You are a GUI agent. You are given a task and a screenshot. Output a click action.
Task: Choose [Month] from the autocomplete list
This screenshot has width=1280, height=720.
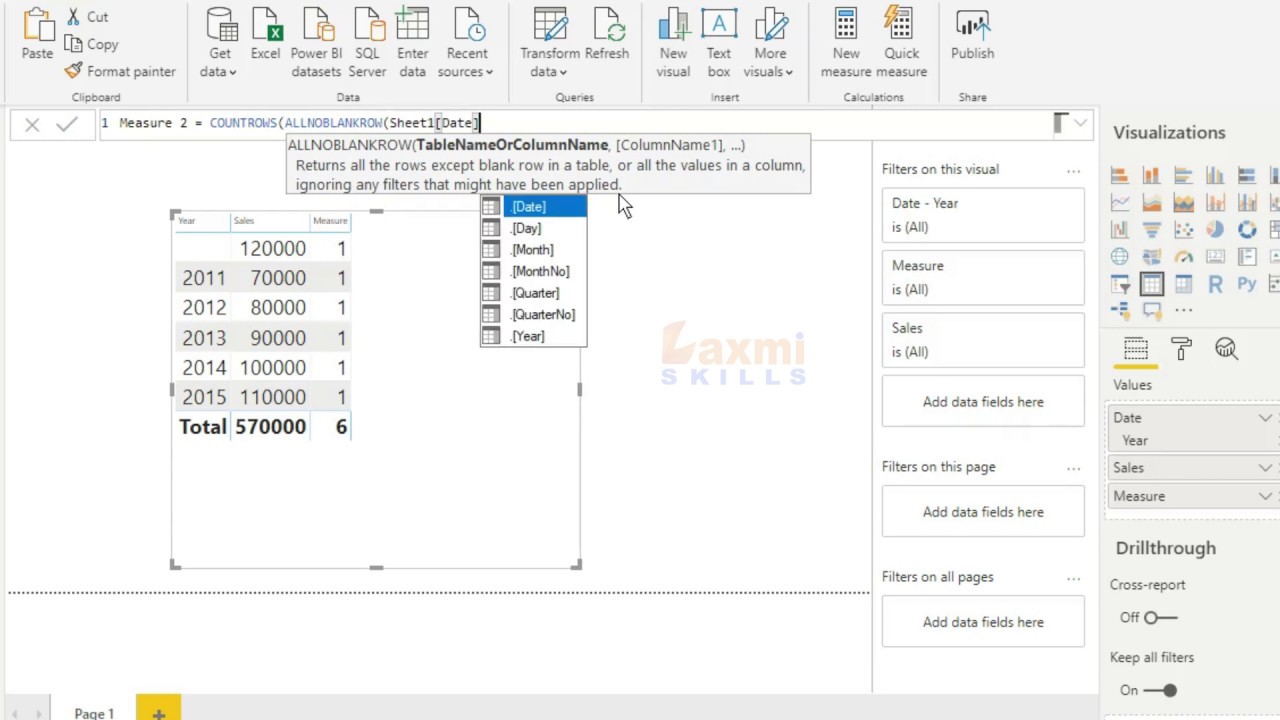click(533, 250)
